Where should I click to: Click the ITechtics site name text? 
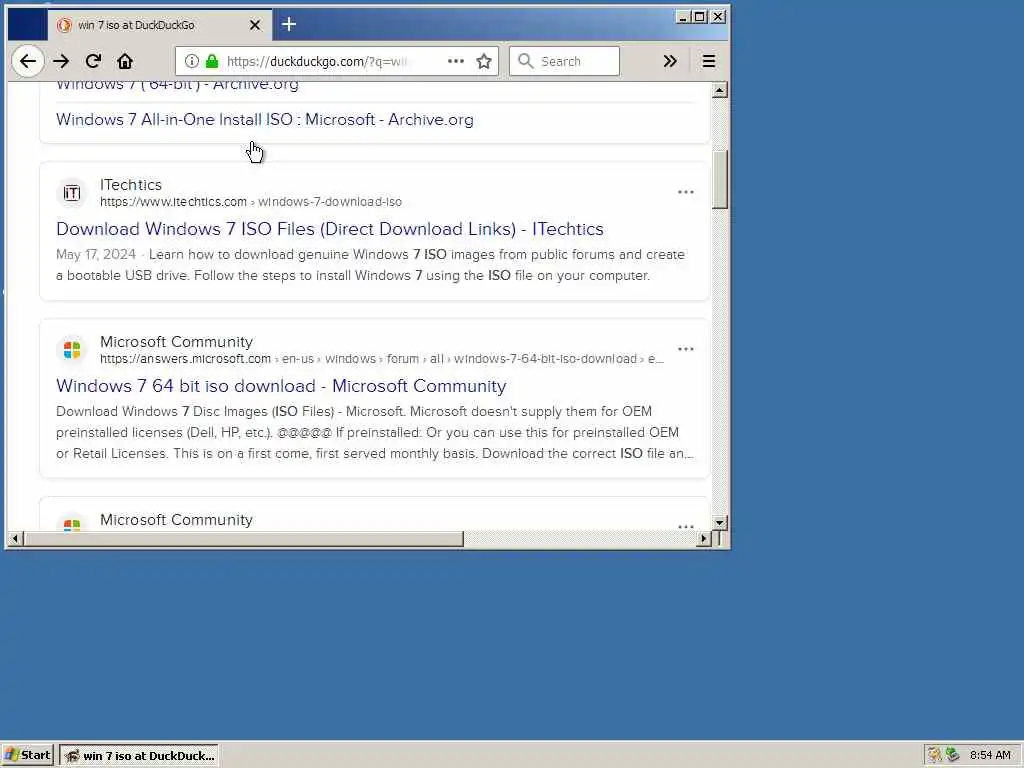[131, 185]
